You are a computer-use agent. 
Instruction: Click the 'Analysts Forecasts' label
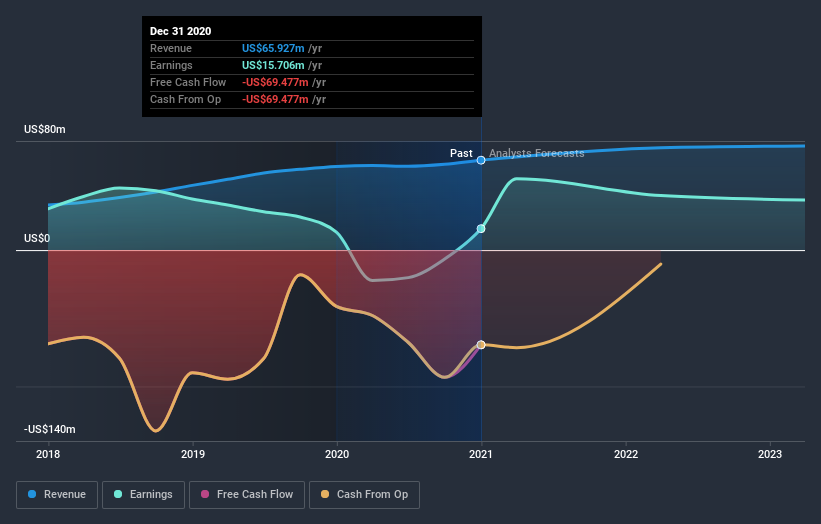tap(537, 153)
